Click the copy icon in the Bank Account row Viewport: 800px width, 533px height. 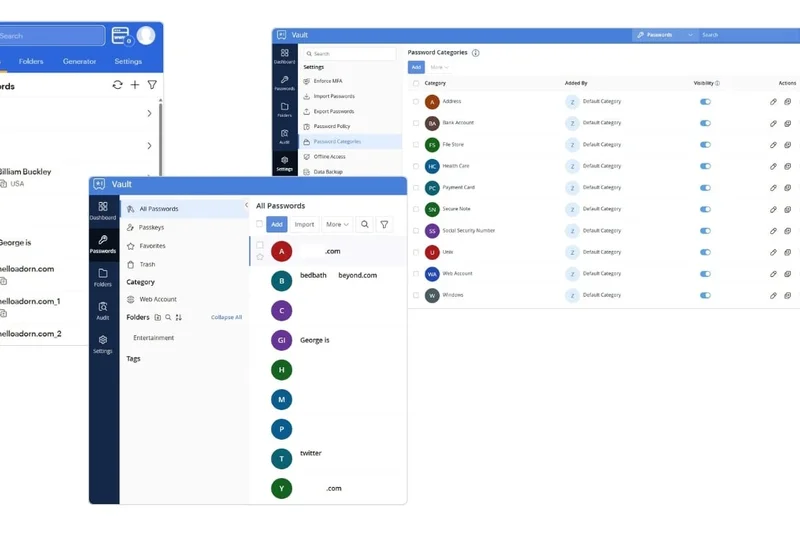788,123
